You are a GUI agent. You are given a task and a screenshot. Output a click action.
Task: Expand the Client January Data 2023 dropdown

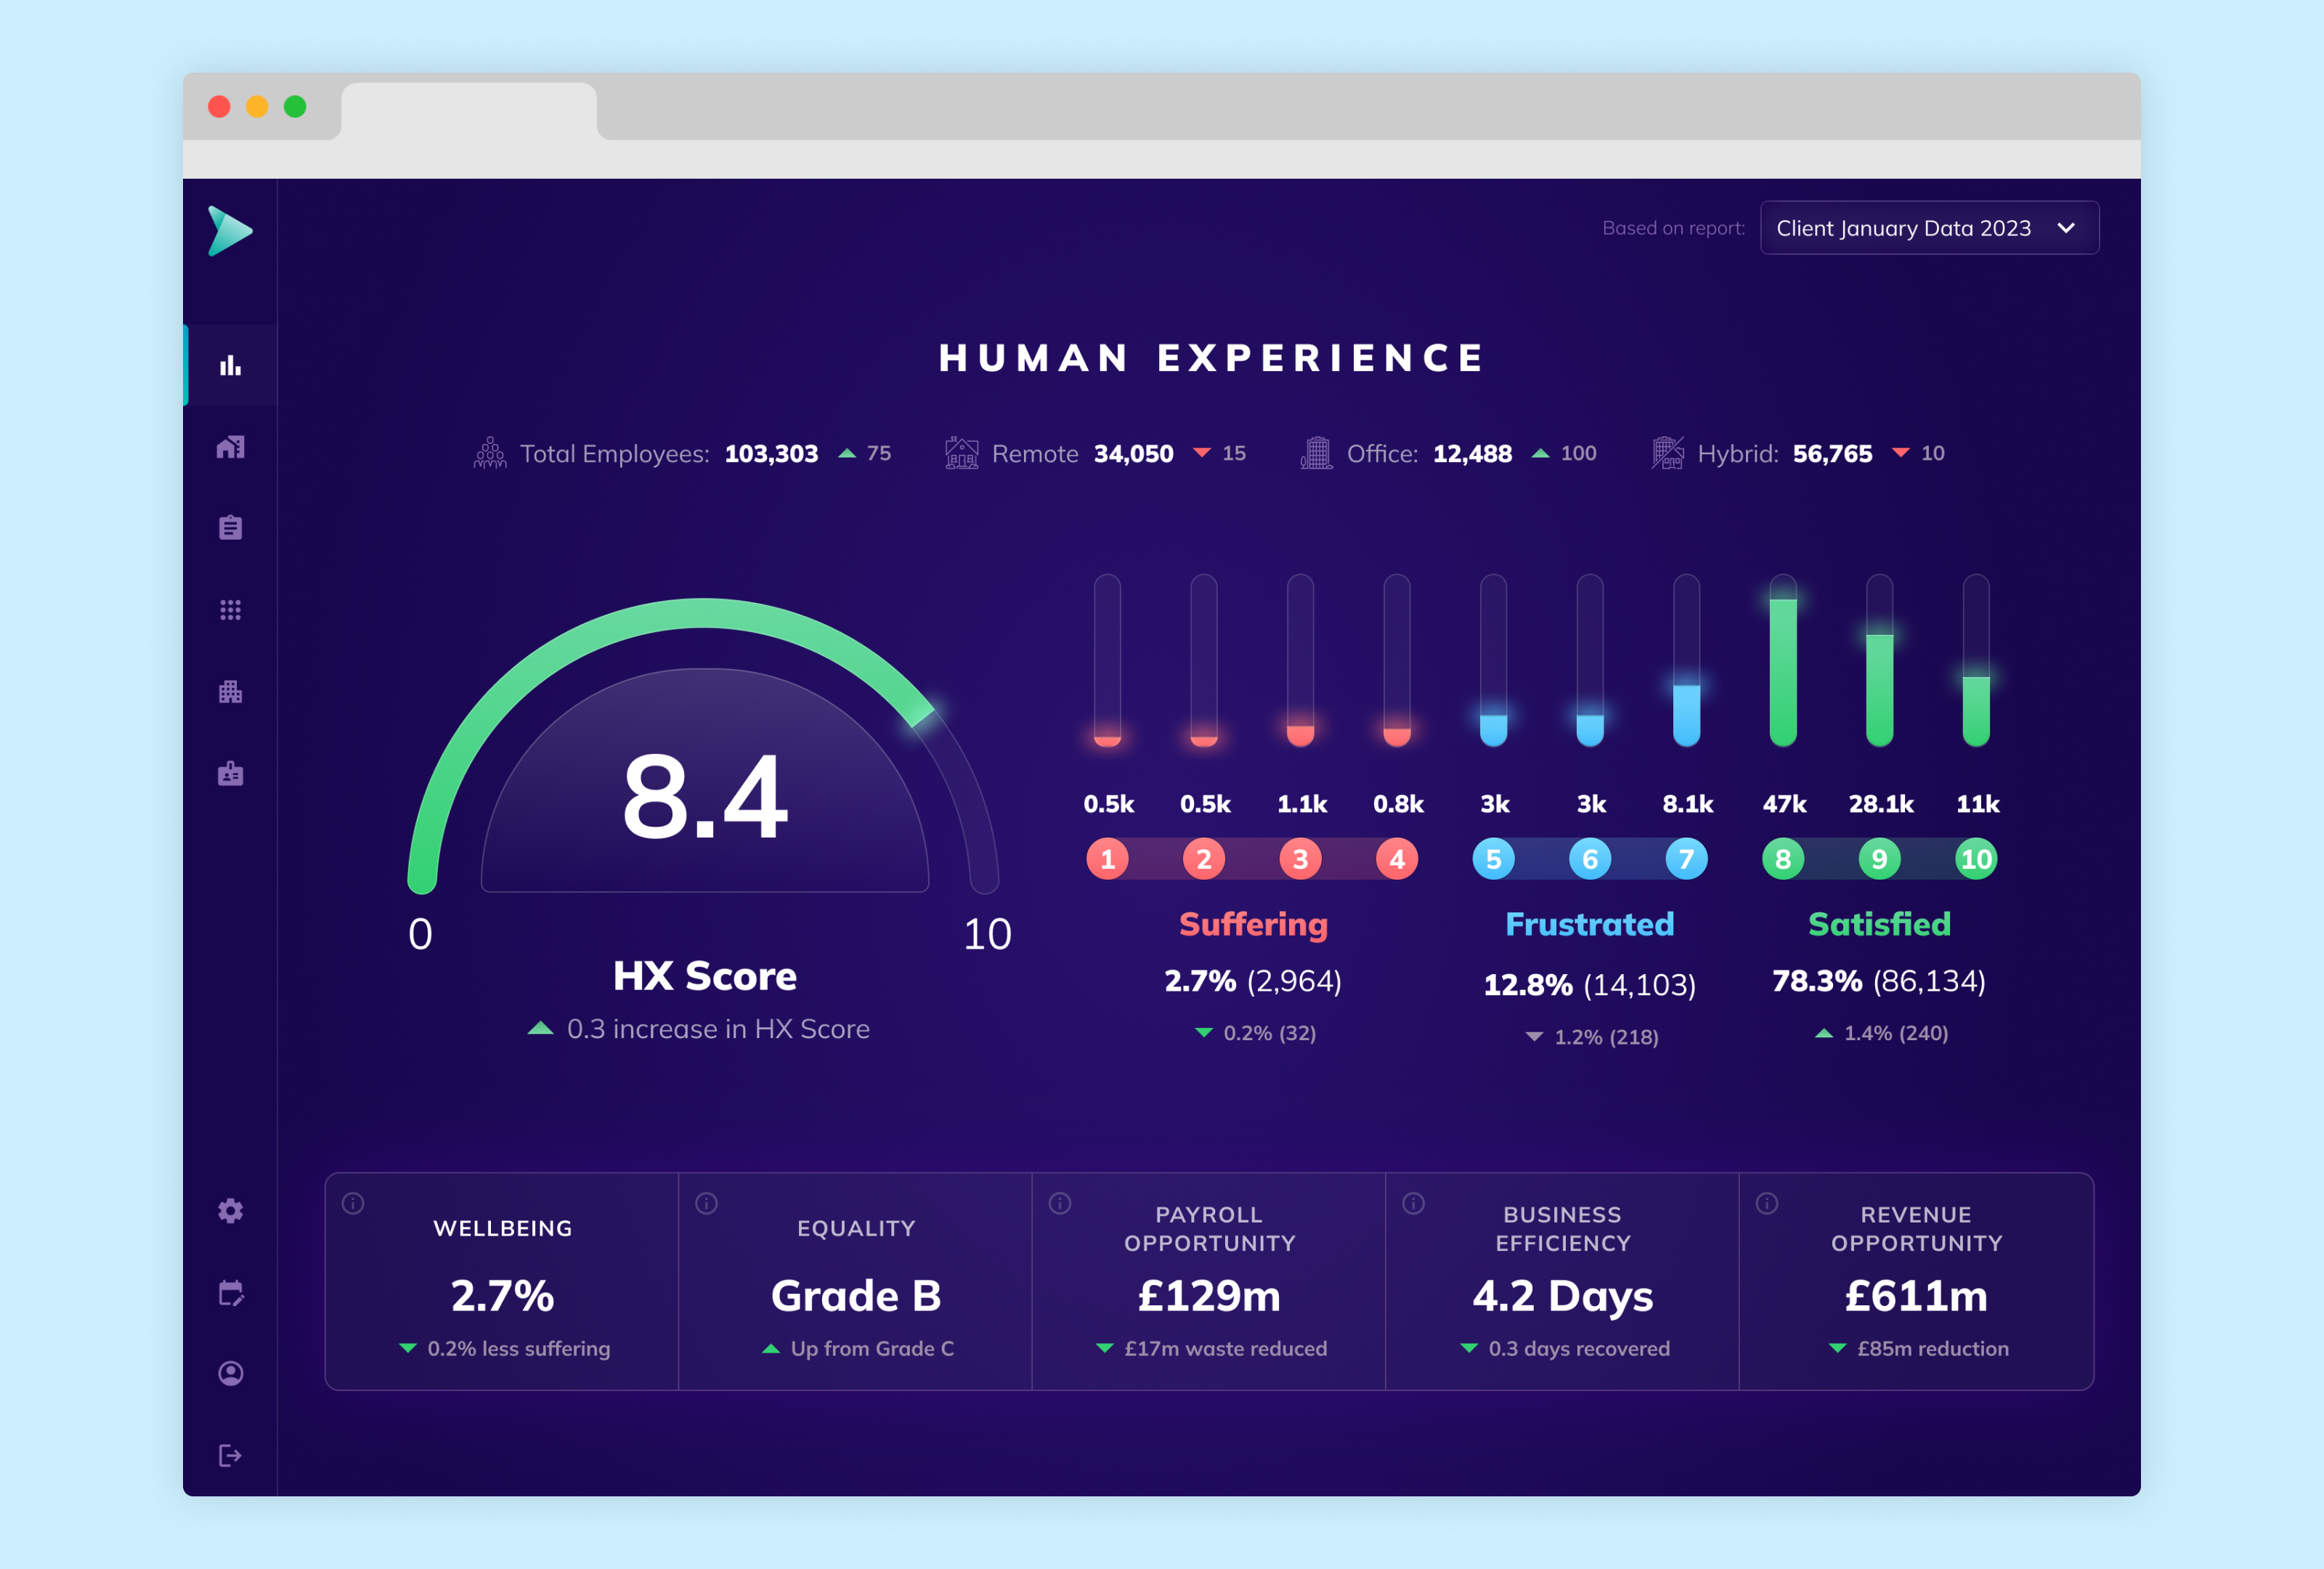click(x=1903, y=228)
